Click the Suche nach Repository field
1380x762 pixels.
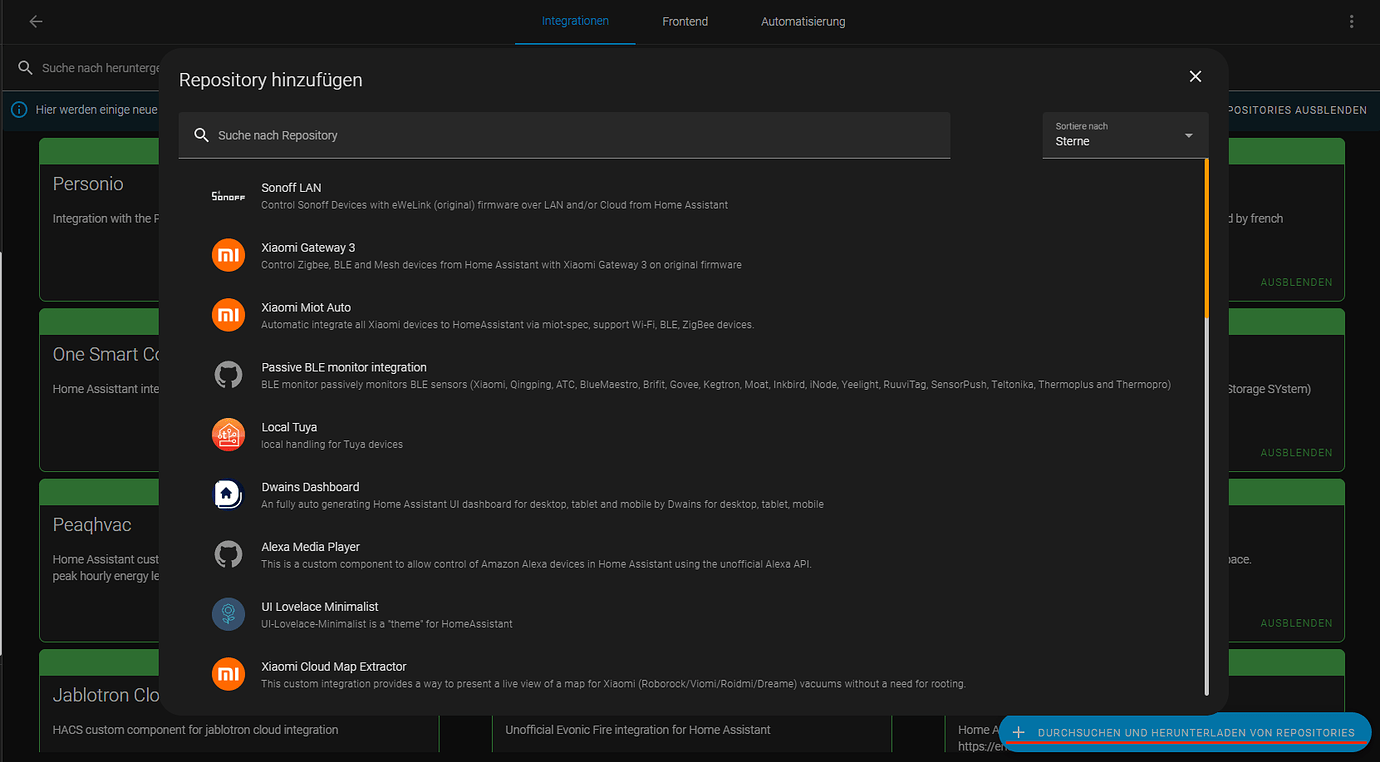[x=564, y=135]
